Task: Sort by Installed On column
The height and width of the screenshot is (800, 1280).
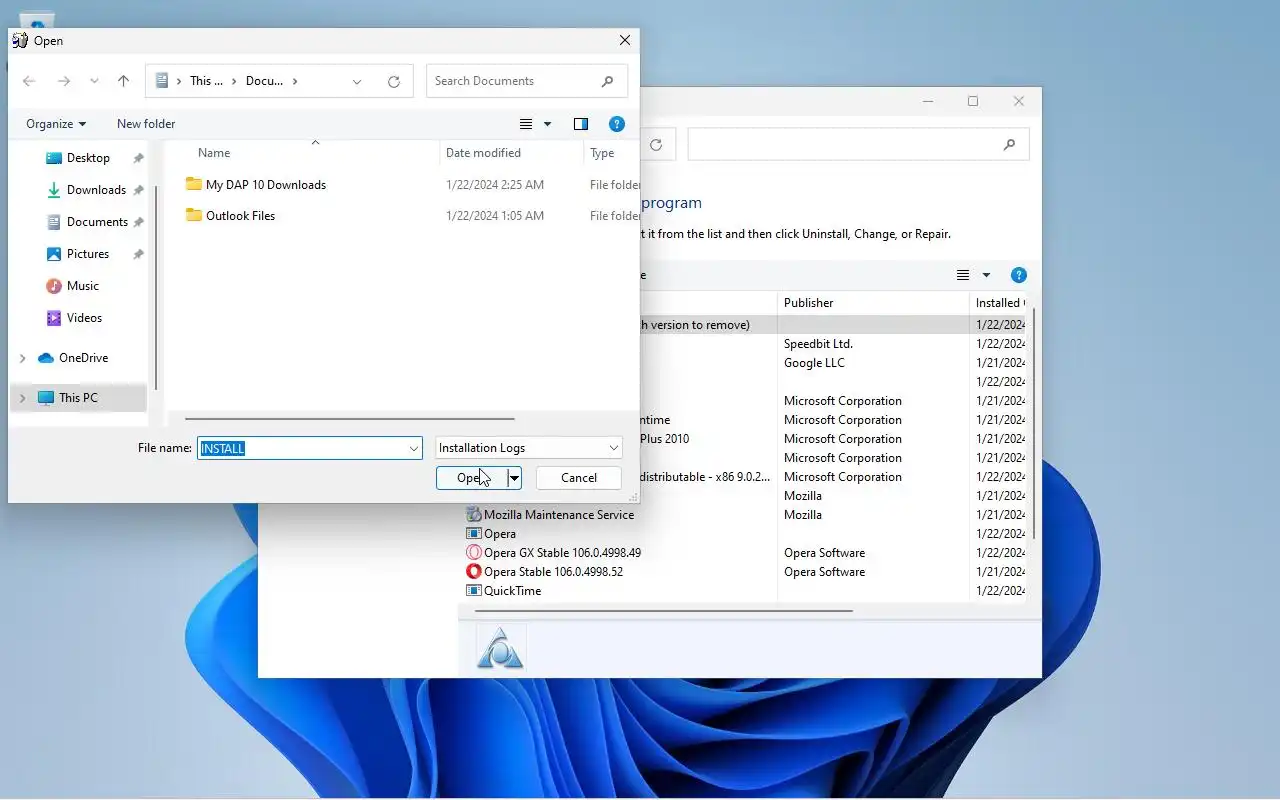Action: [998, 303]
